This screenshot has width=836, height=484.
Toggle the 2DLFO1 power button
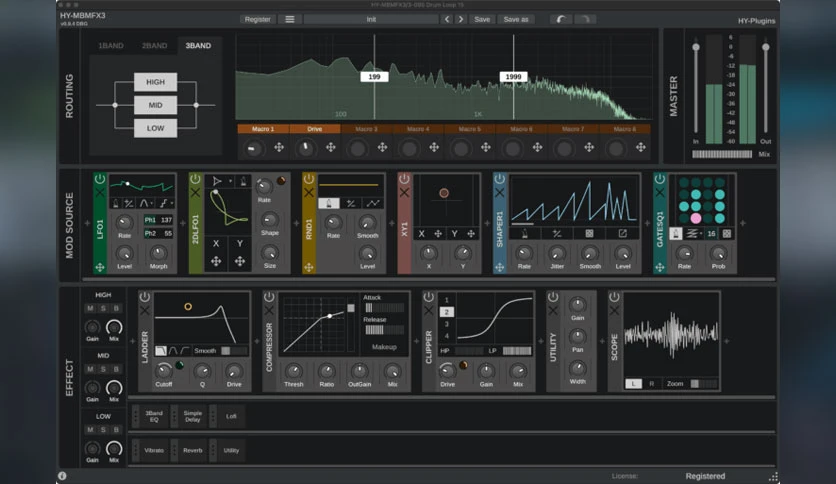point(195,179)
